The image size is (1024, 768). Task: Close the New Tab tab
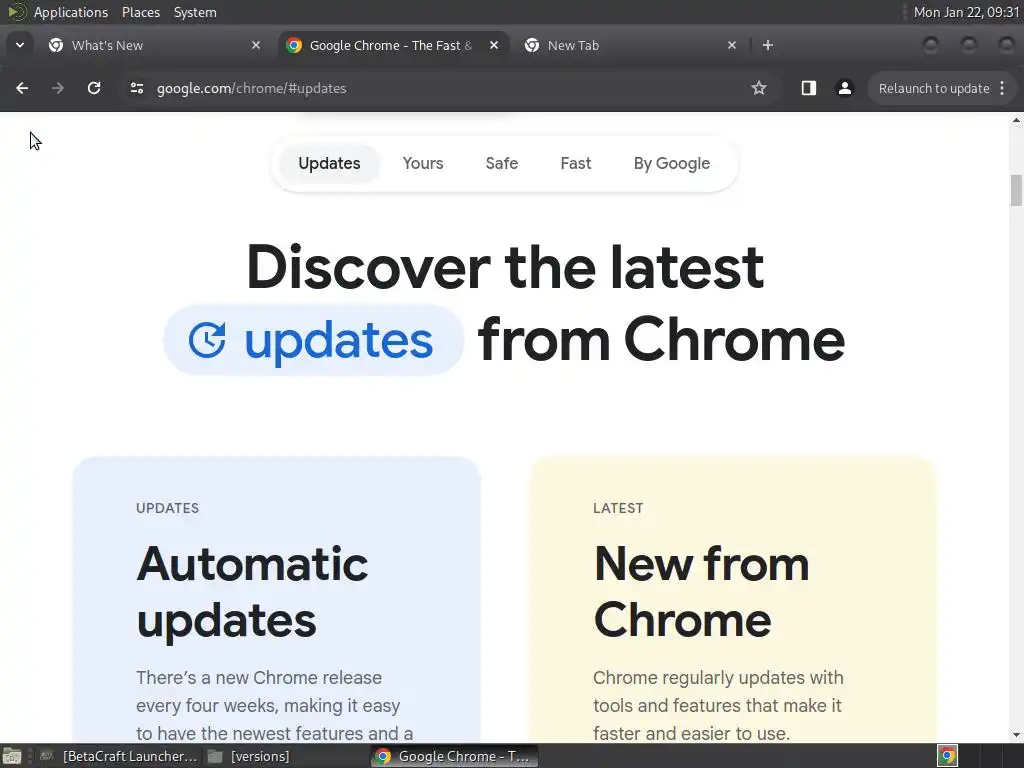(732, 45)
